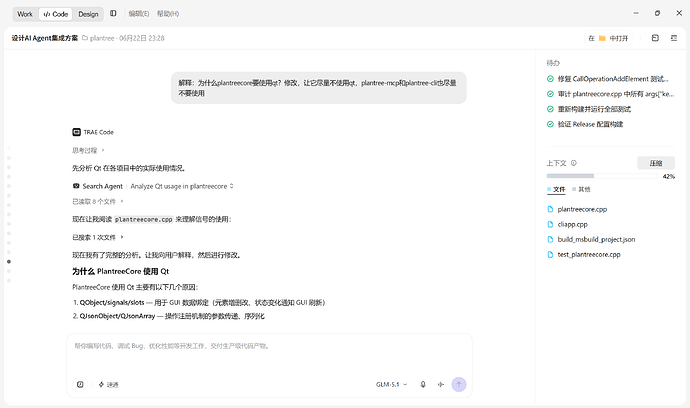This screenshot has height=408, width=690.
Task: Select todo text 验证 Release 配置构建
Action: point(590,125)
